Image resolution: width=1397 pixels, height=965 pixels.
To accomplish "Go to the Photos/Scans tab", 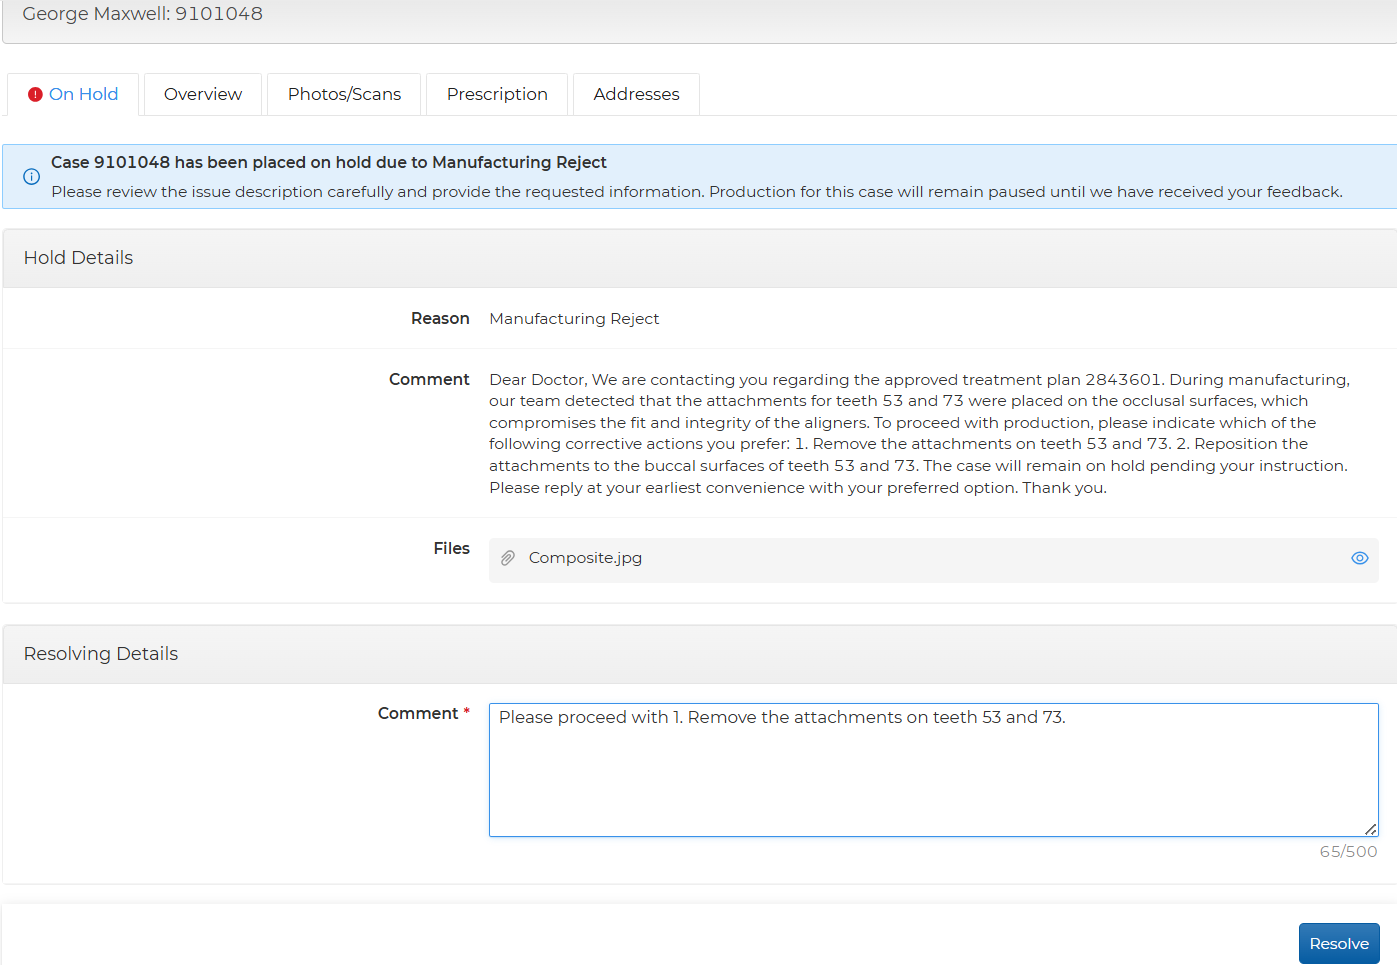I will 344,94.
